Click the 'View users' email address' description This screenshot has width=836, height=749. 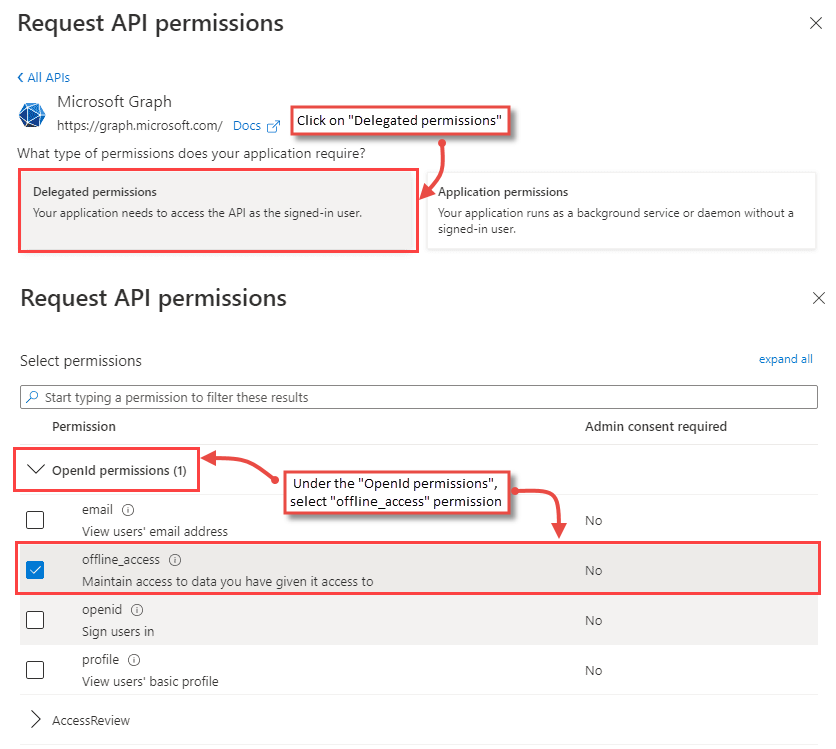pos(155,531)
